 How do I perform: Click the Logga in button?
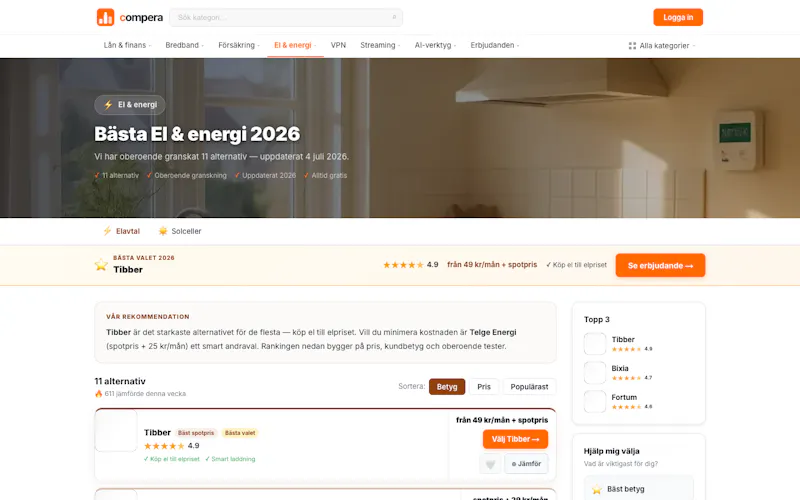678,17
